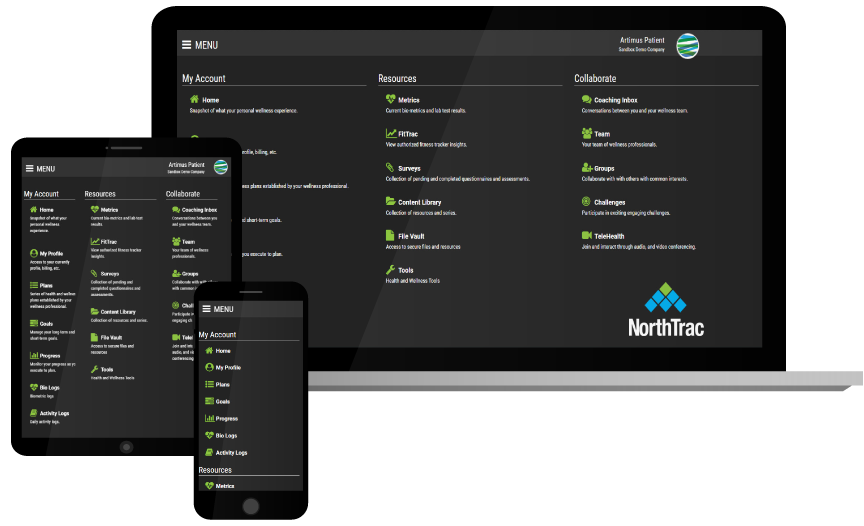
Task: Tap the profile avatar on the tablet
Action: (221, 167)
